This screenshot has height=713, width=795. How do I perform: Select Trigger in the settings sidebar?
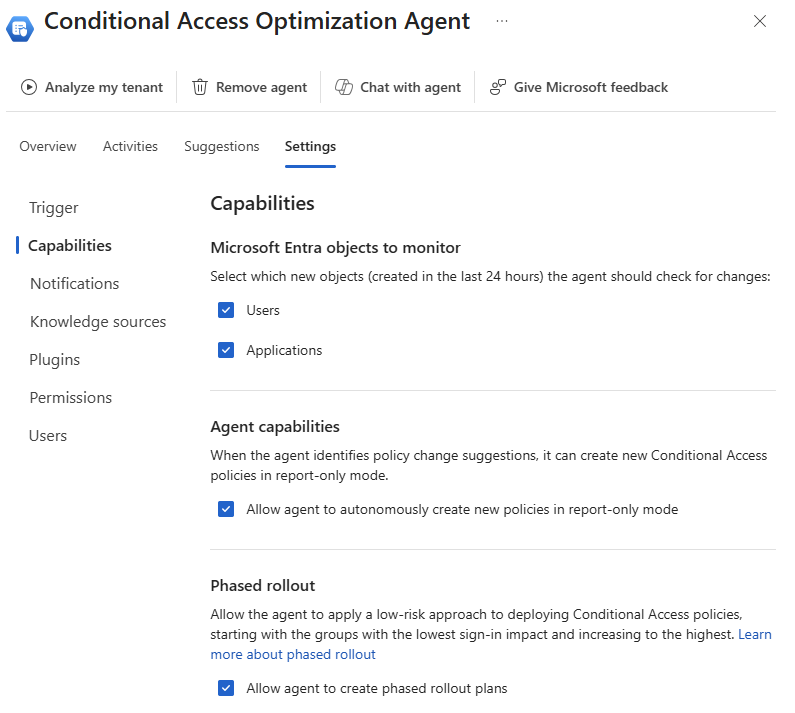(x=54, y=208)
